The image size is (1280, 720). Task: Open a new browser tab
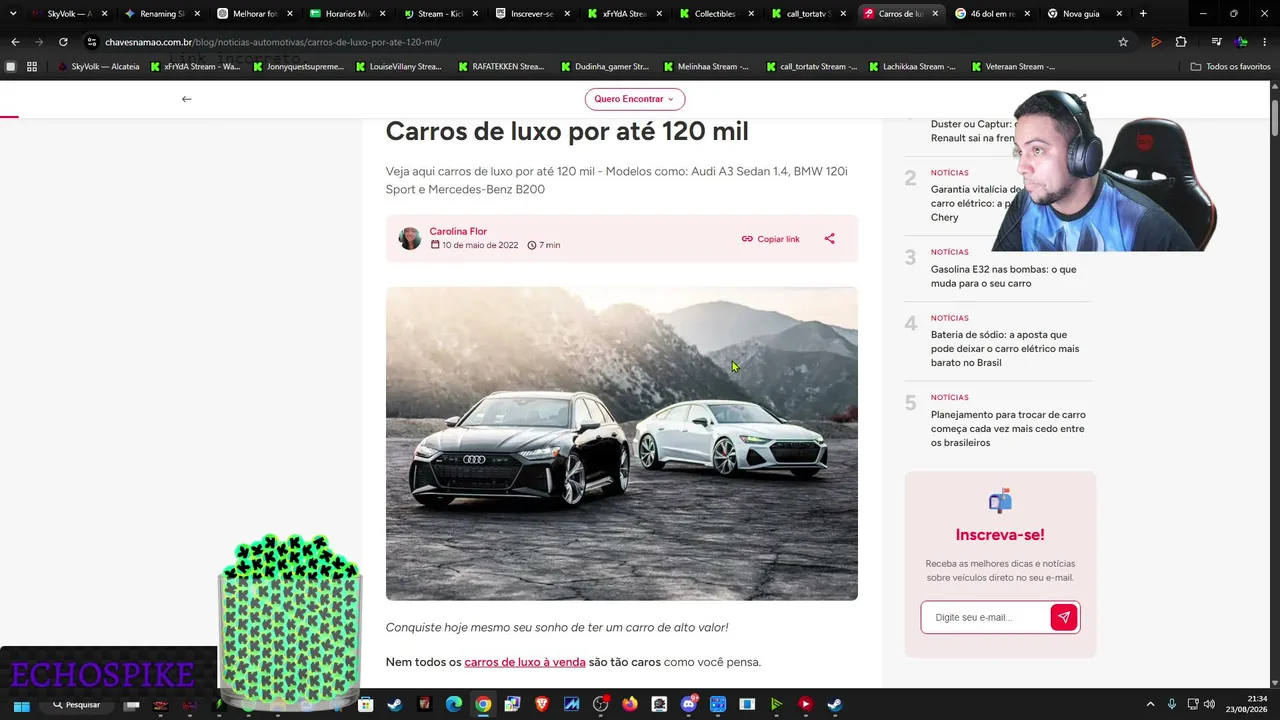pos(1143,14)
